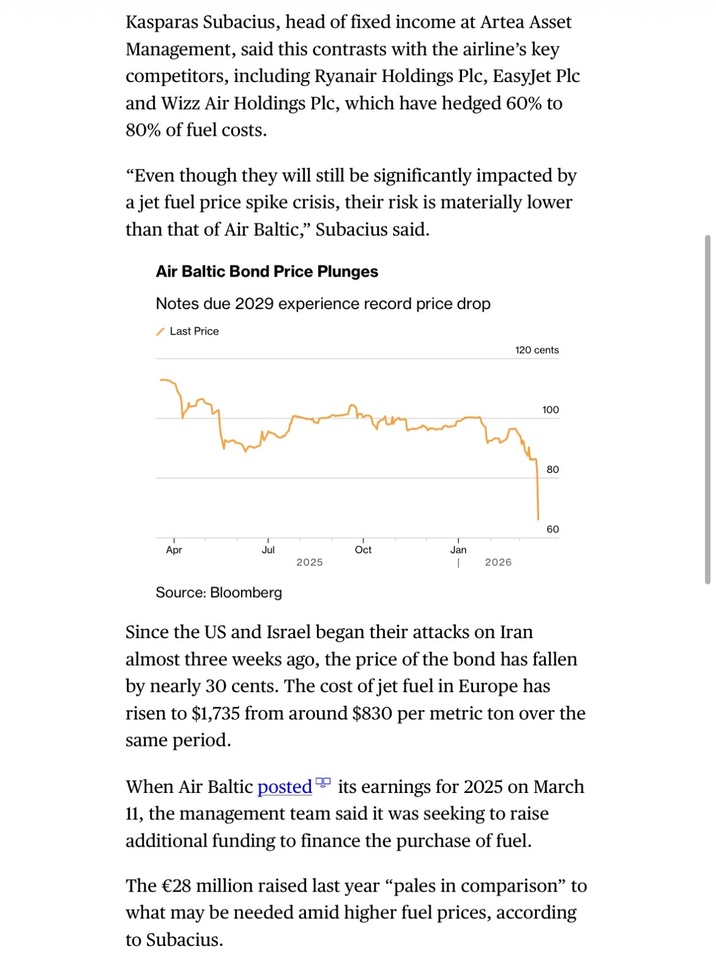Click the "2026" year label under the chart
The image size is (716, 960).
click(x=498, y=563)
